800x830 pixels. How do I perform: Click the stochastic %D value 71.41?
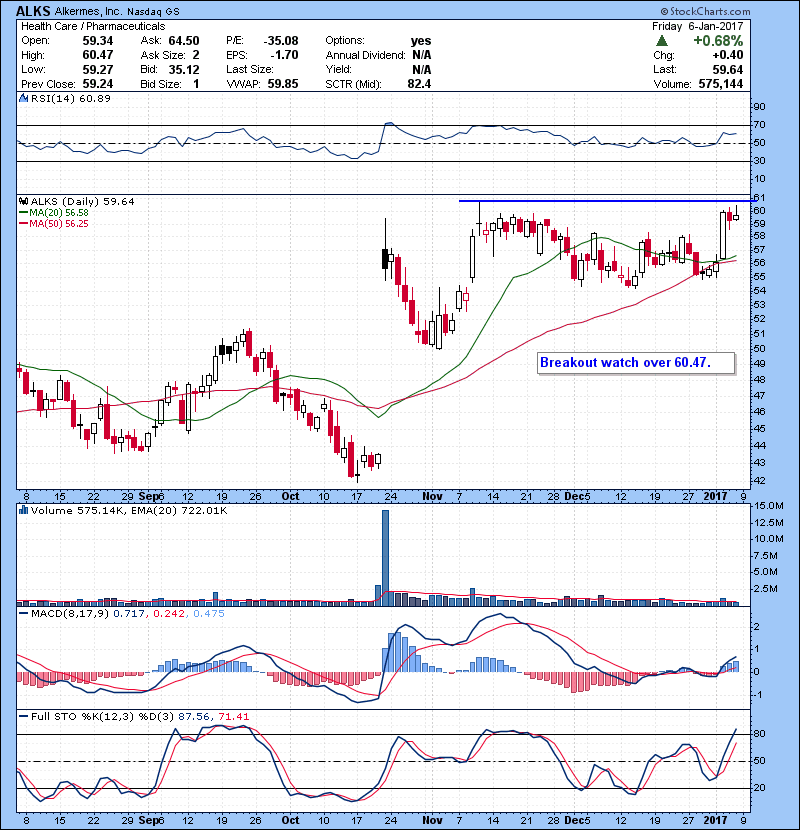[x=233, y=717]
